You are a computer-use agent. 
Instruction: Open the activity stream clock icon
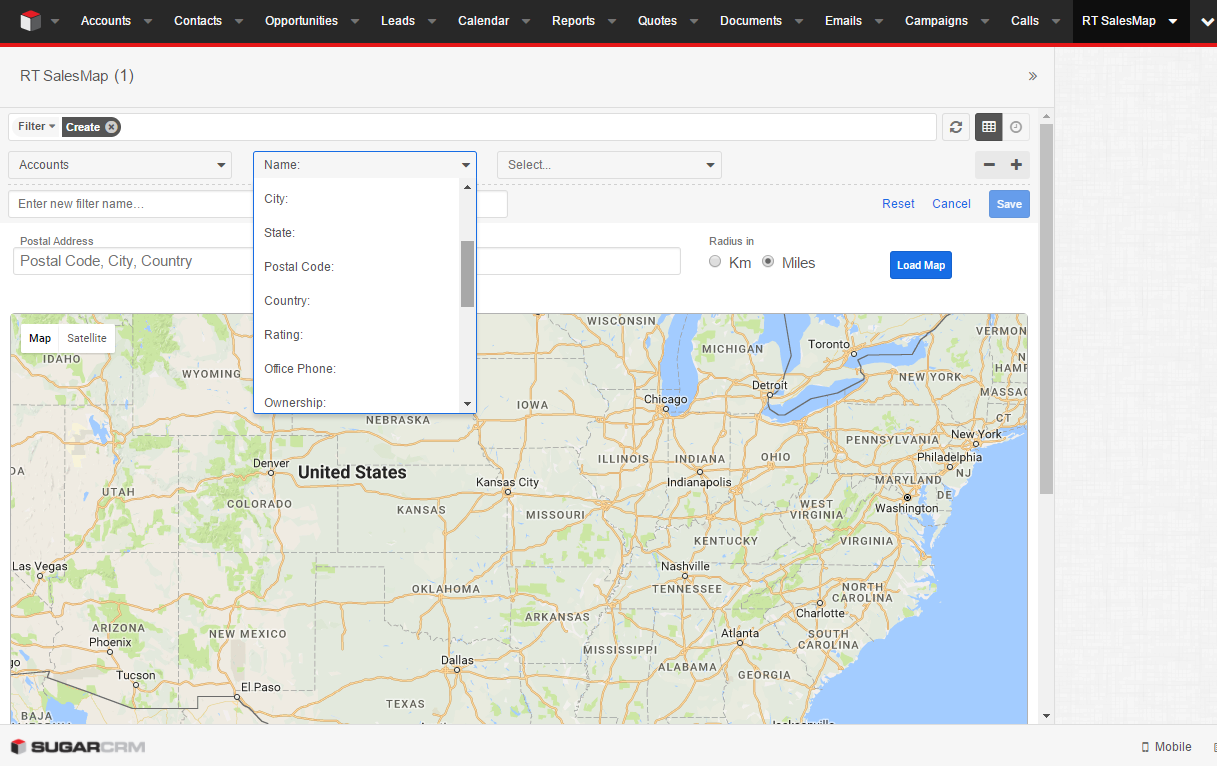click(1016, 127)
